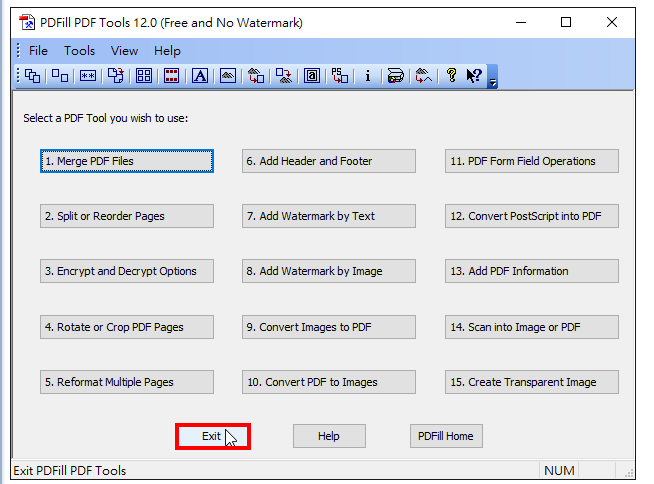Open '9. Convert Images to PDF'
The image size is (654, 484).
tap(329, 327)
